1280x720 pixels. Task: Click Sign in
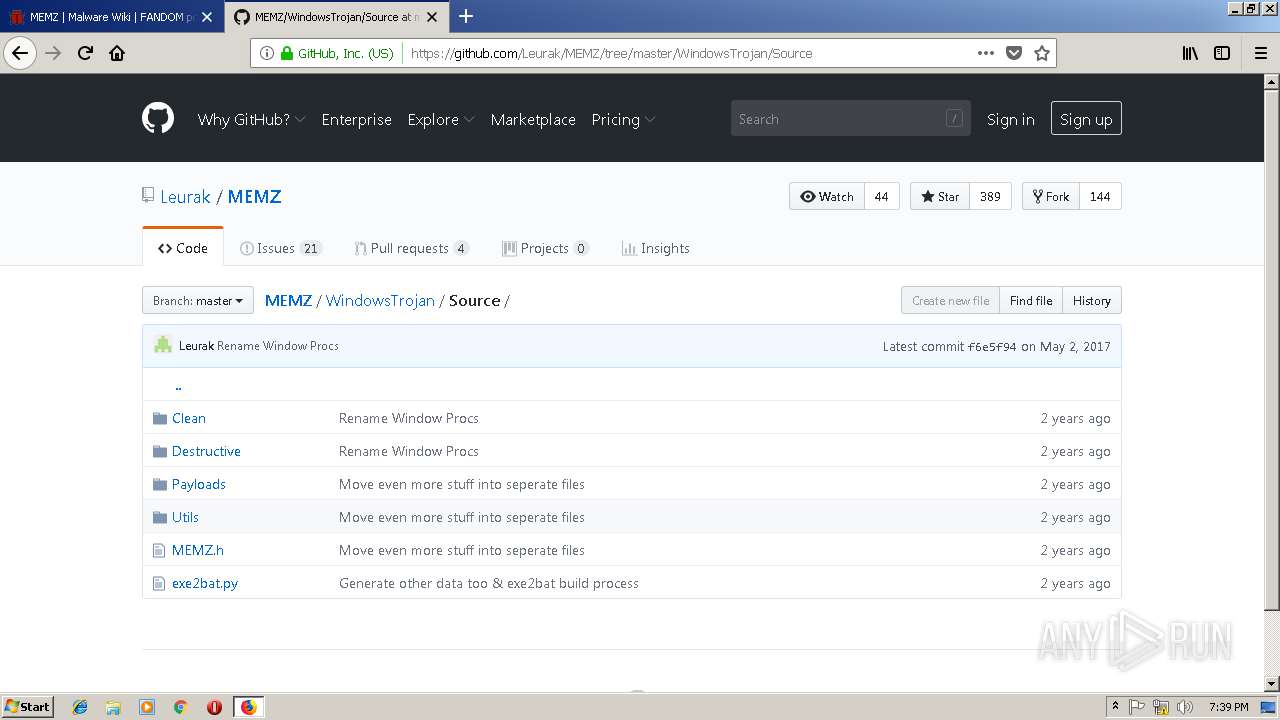coord(1011,119)
